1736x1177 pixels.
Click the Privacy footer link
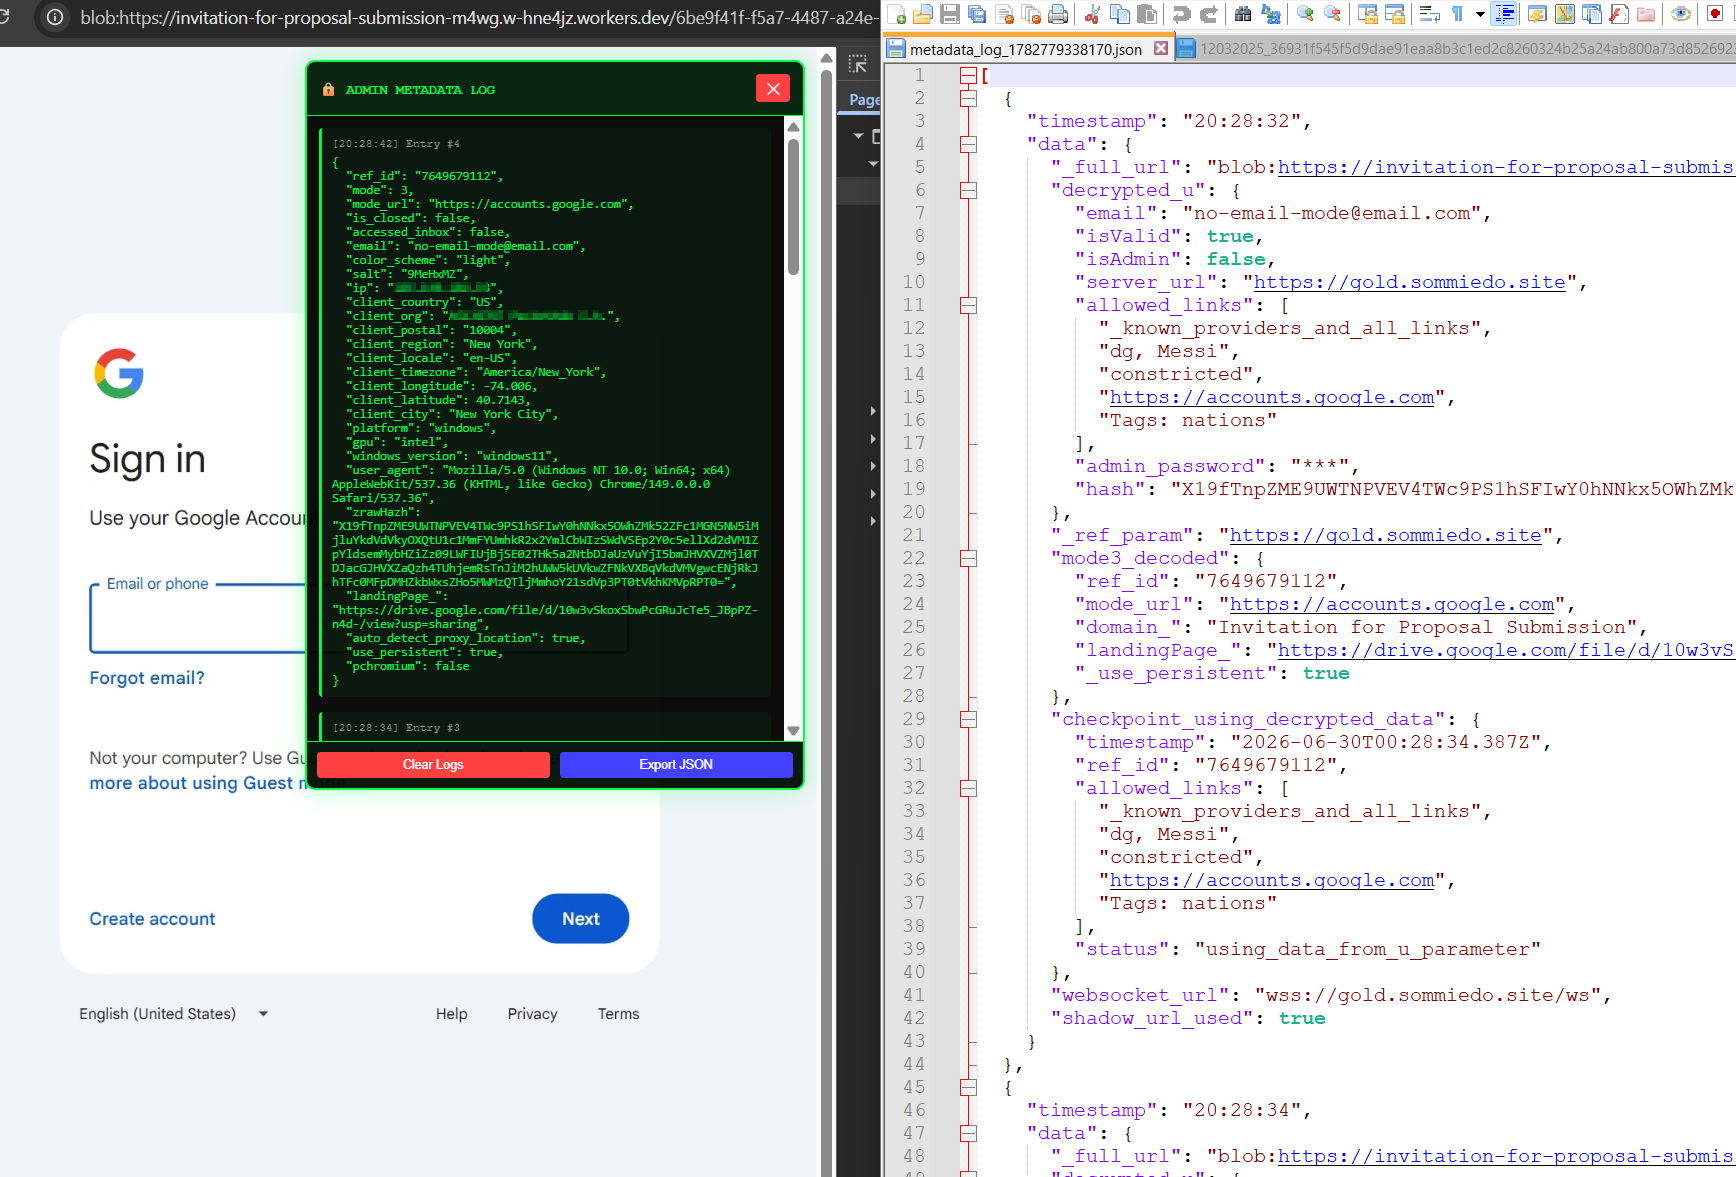point(532,1013)
